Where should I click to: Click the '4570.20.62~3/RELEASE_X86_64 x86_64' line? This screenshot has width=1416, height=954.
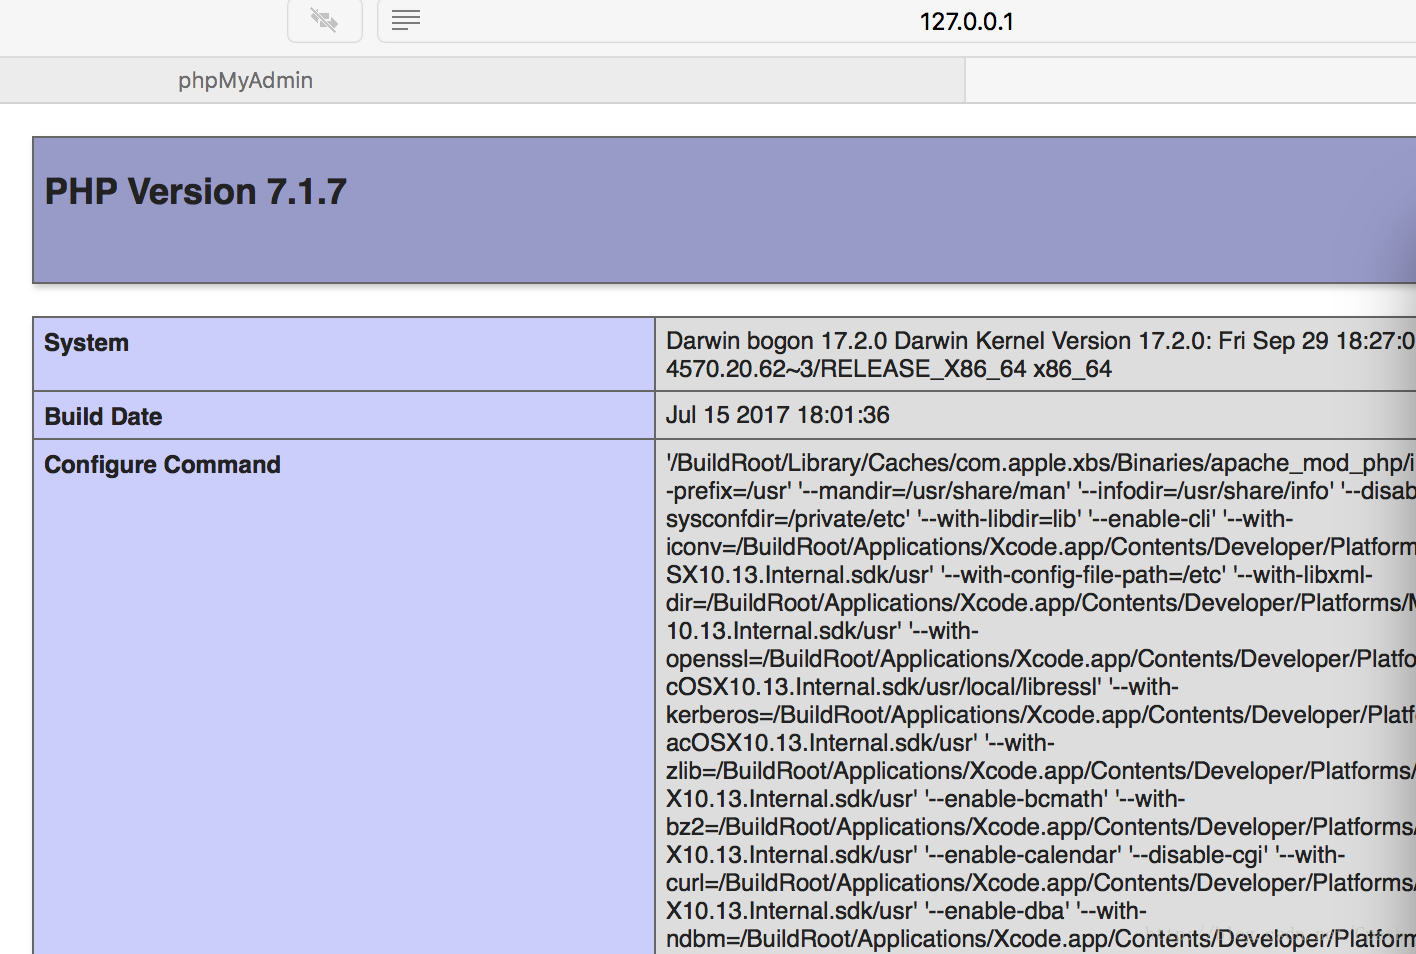[889, 369]
